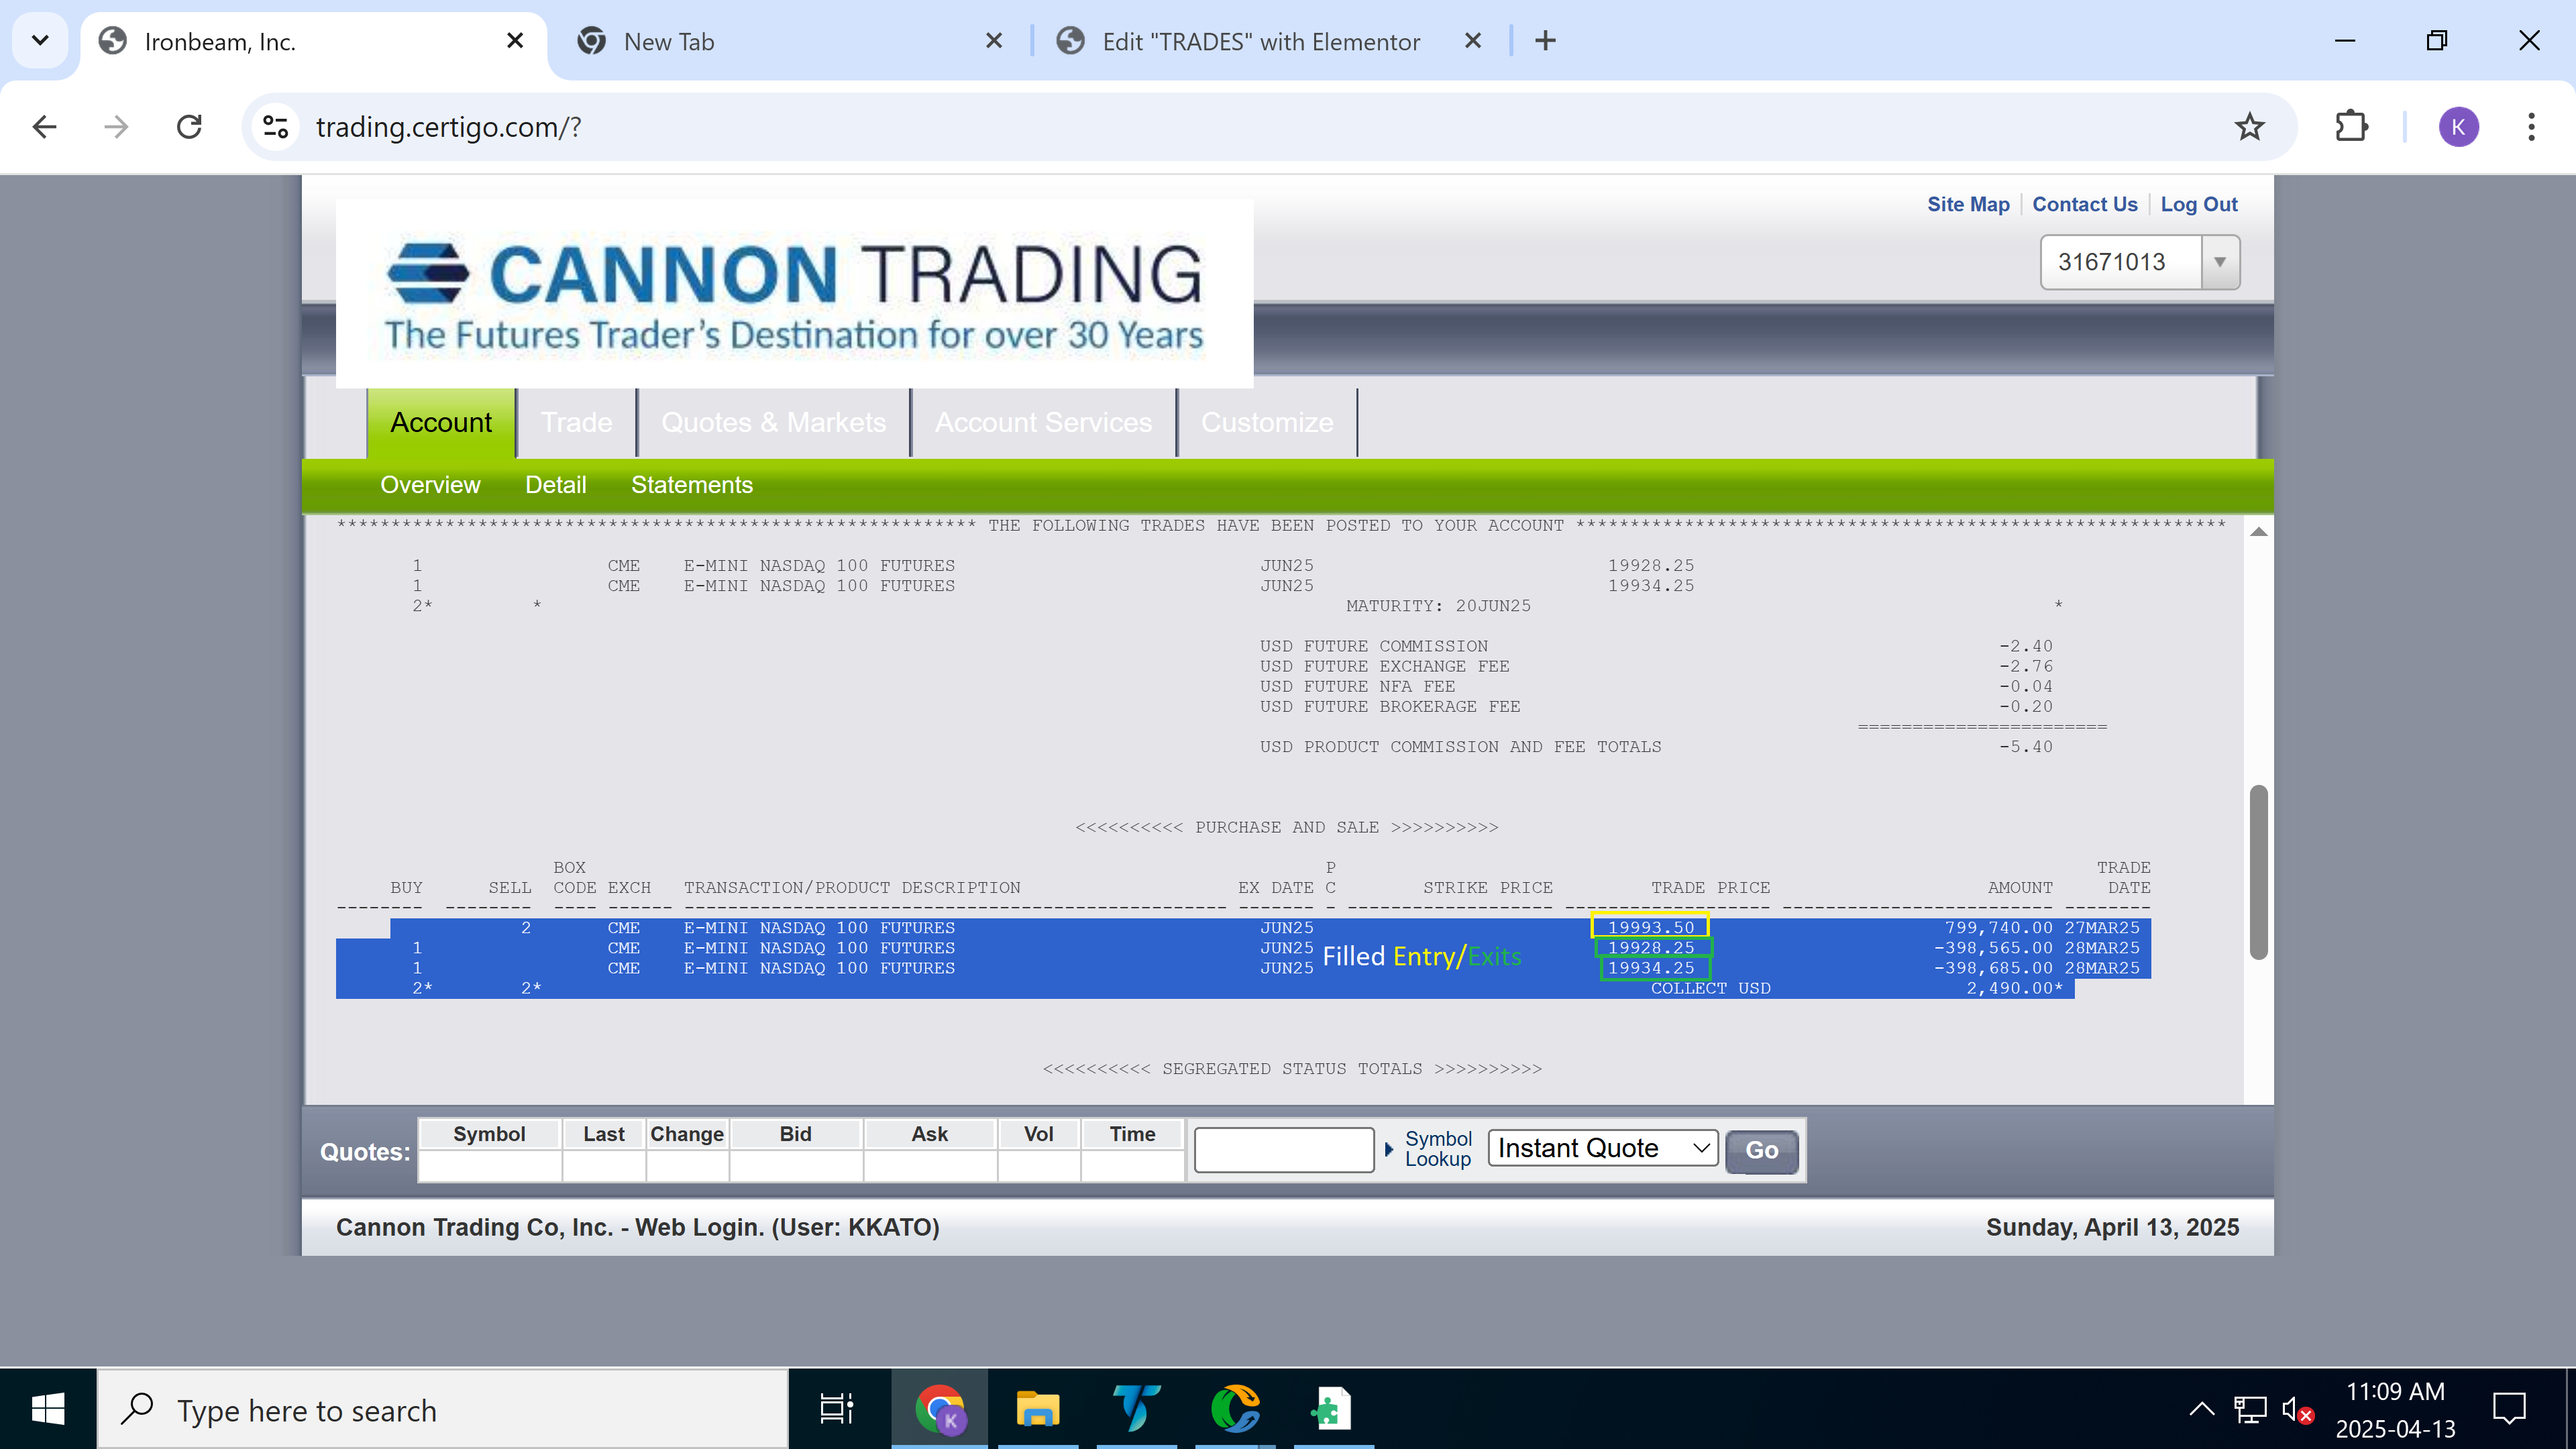Open the green document app in taskbar
The height and width of the screenshot is (1449, 2576).
point(1333,1409)
